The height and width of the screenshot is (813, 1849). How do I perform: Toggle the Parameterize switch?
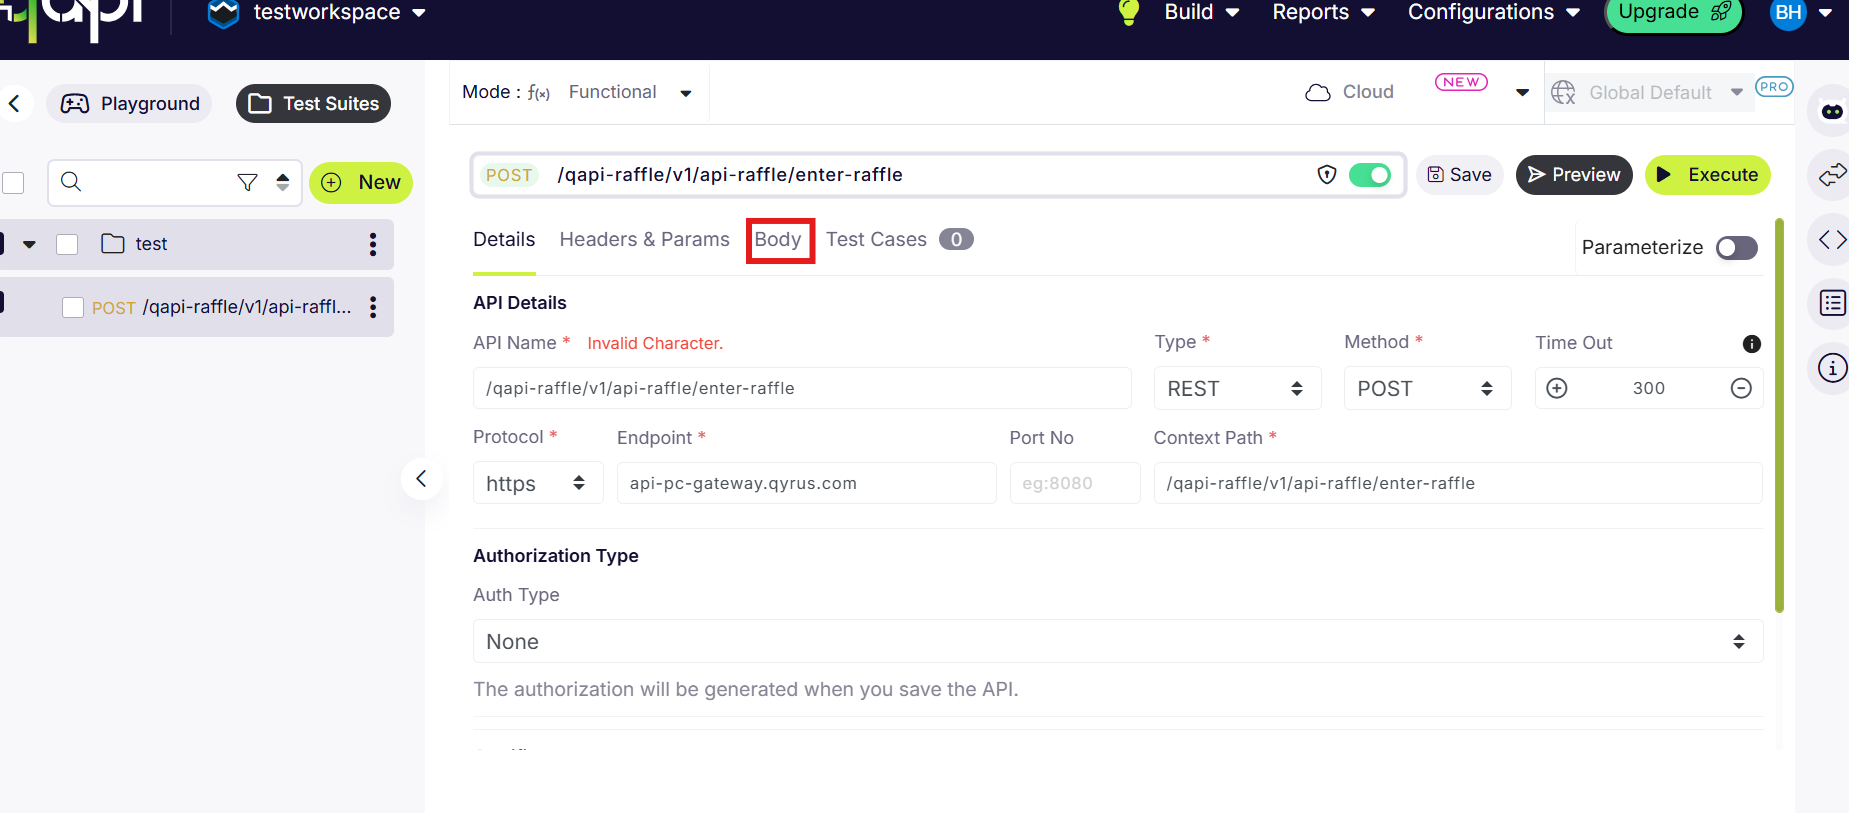[x=1737, y=248]
